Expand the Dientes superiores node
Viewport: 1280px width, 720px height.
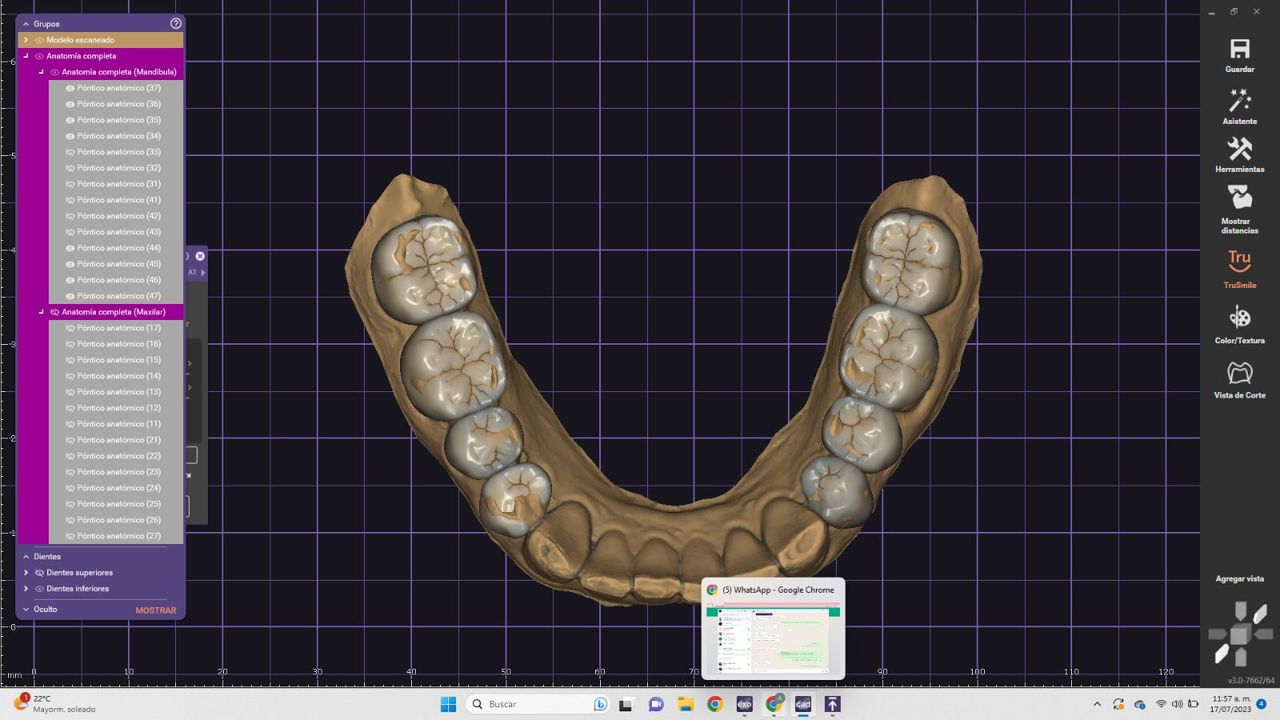tap(26, 573)
